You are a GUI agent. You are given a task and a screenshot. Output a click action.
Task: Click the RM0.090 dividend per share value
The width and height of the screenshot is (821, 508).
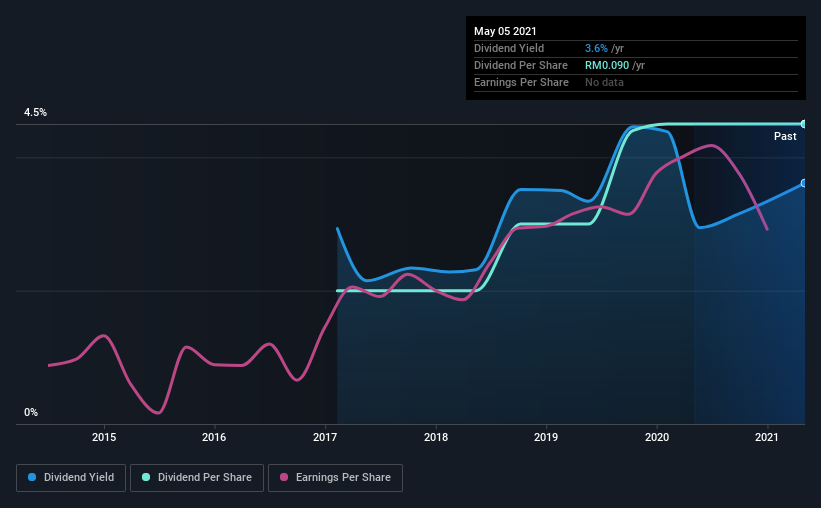(x=607, y=65)
